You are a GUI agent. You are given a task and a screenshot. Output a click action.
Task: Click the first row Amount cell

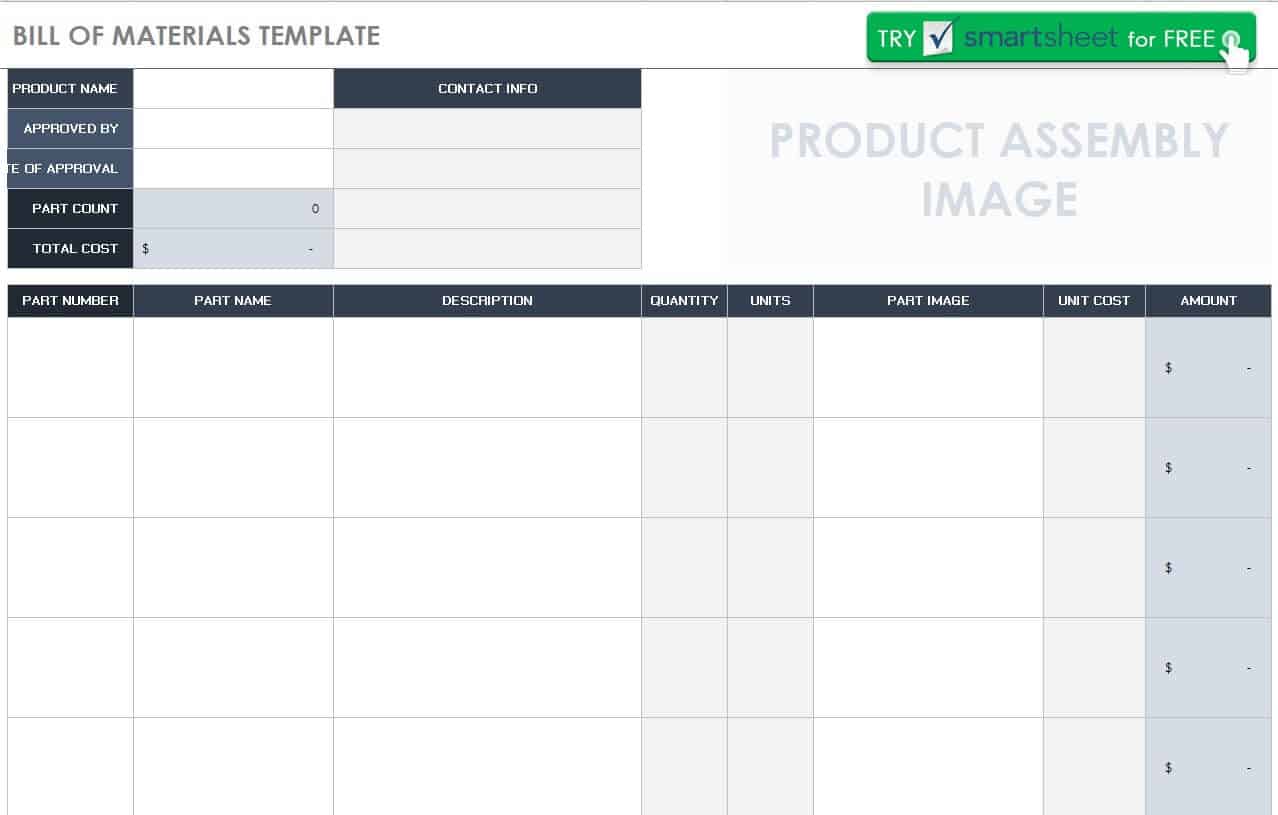coord(1208,367)
